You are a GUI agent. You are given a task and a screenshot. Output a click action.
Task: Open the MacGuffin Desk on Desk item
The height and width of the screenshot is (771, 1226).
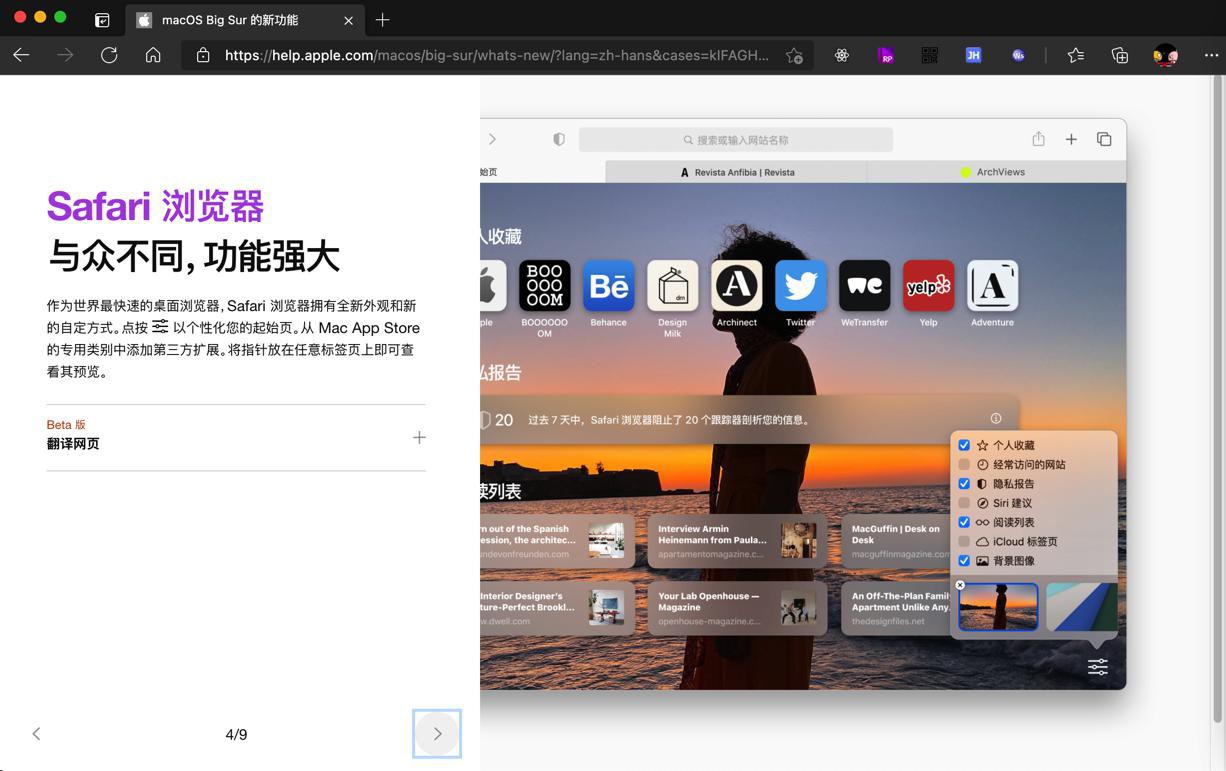click(897, 541)
